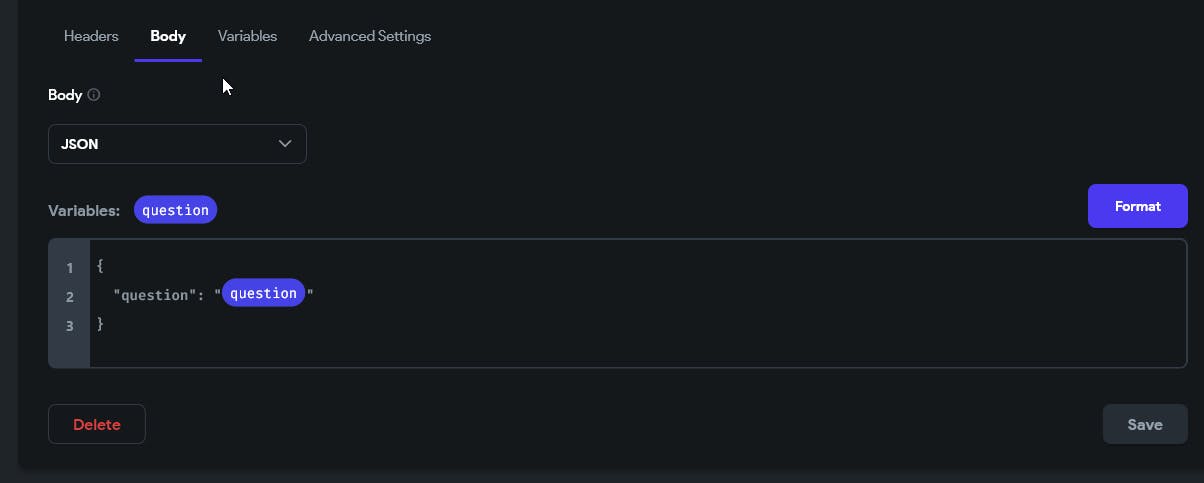The width and height of the screenshot is (1204, 483).
Task: Open the Headers tab
Action: click(x=91, y=36)
